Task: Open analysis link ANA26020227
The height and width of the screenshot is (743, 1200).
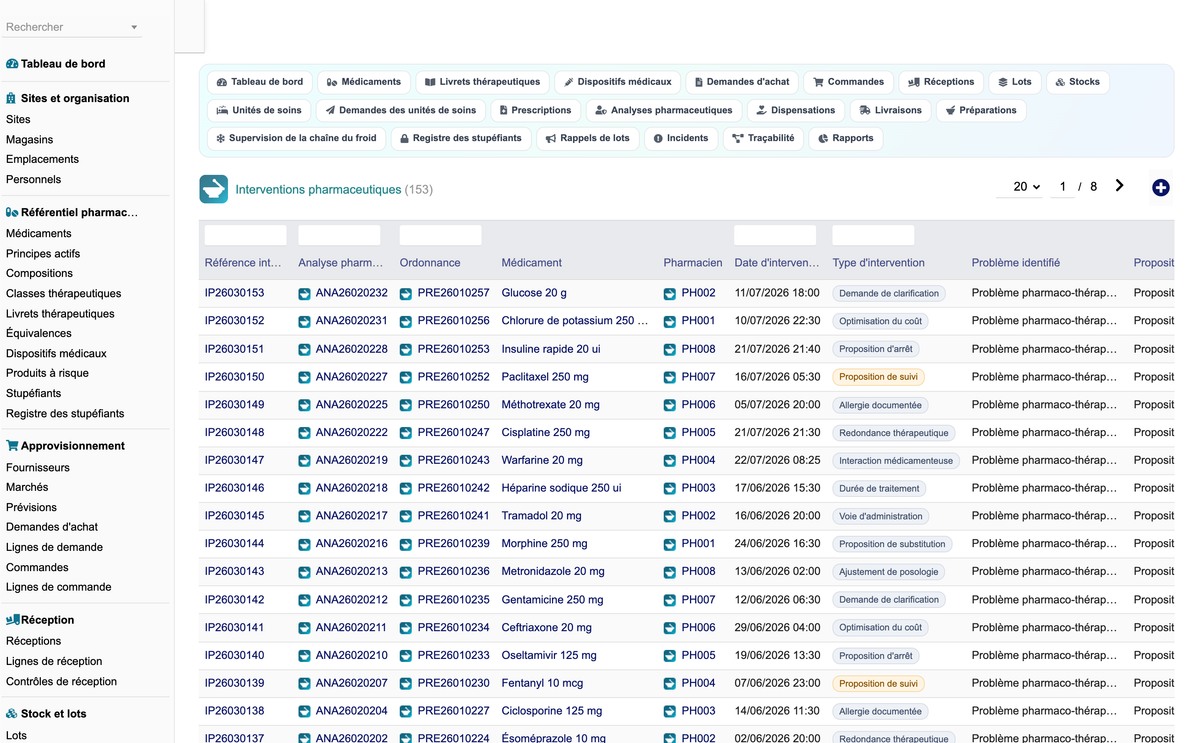Action: (351, 377)
